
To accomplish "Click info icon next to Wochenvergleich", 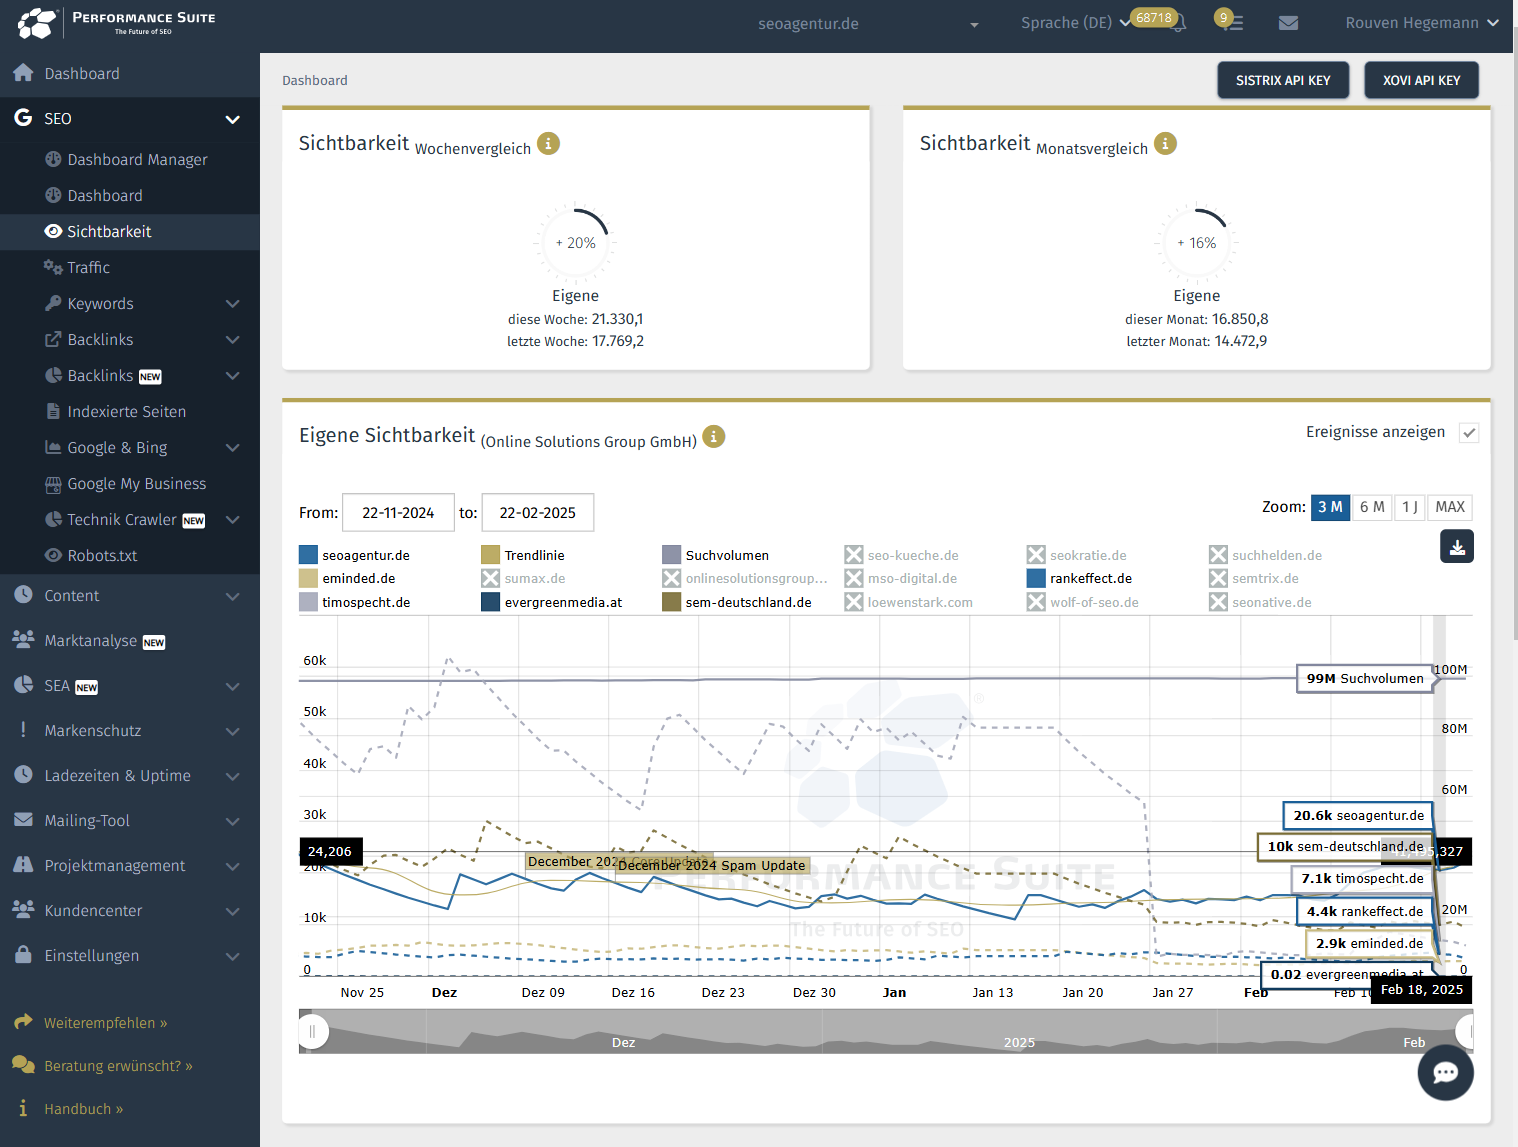I will tap(548, 144).
